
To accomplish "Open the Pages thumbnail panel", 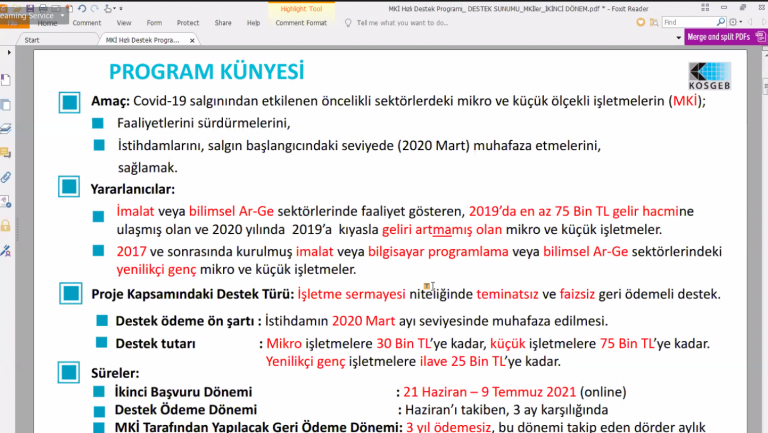I will (x=6, y=105).
